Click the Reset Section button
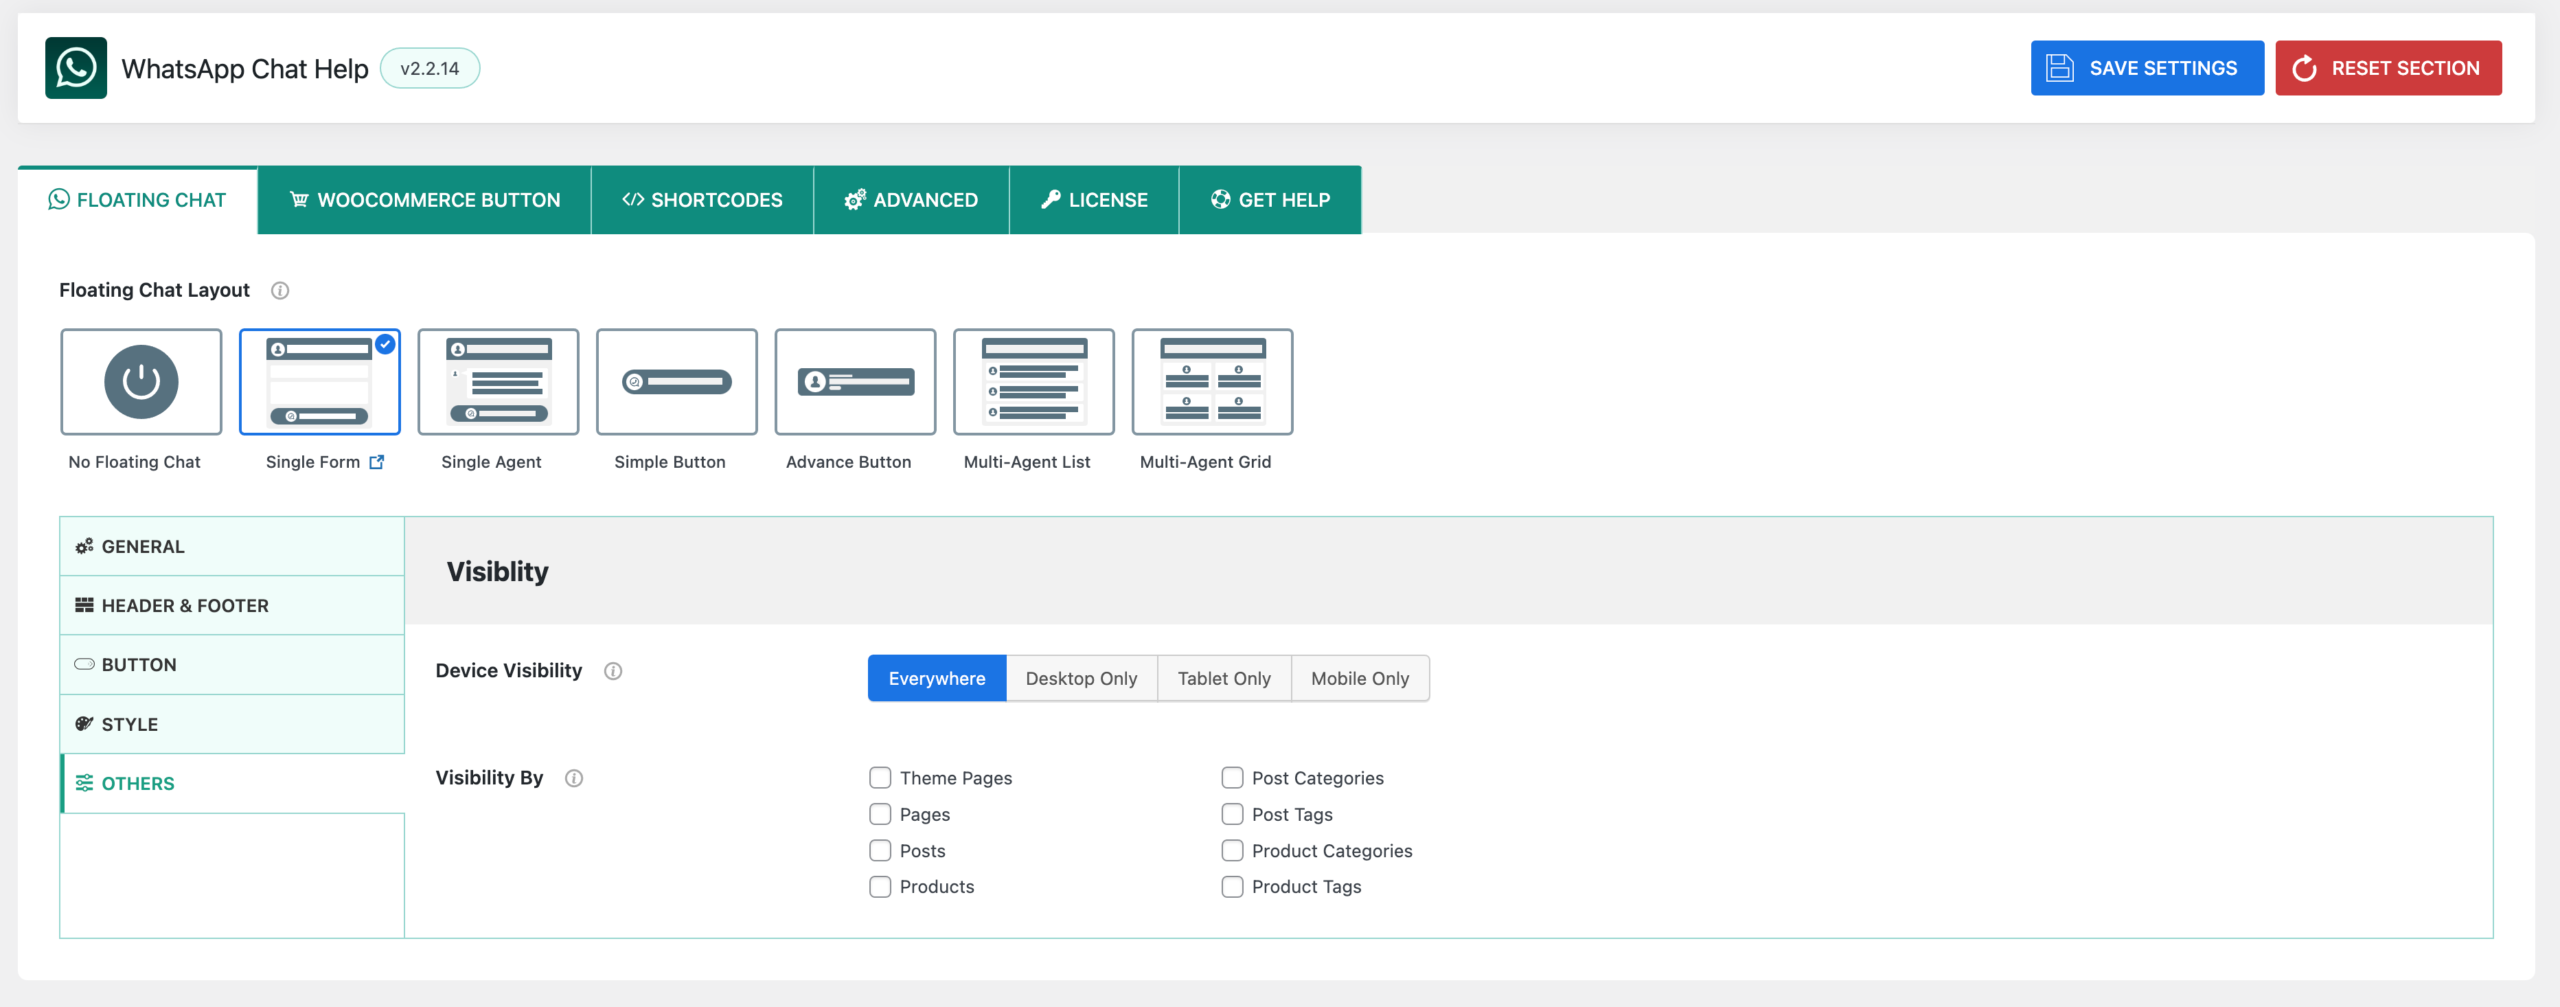 [2388, 68]
